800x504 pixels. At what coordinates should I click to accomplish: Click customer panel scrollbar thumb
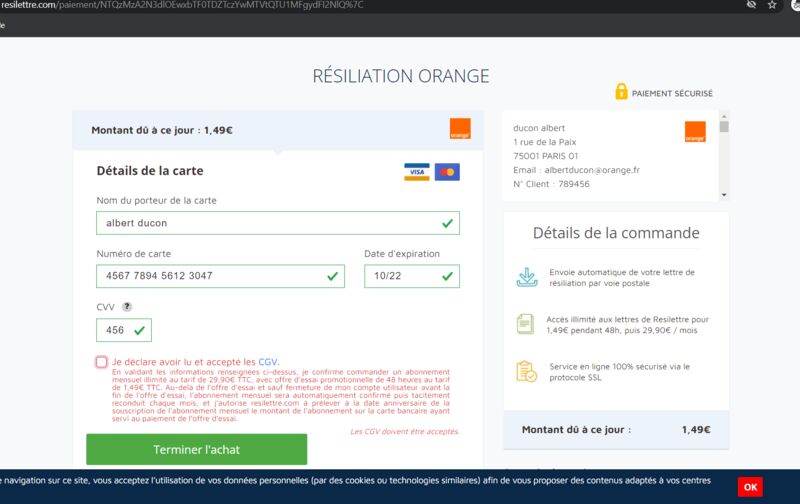724,127
